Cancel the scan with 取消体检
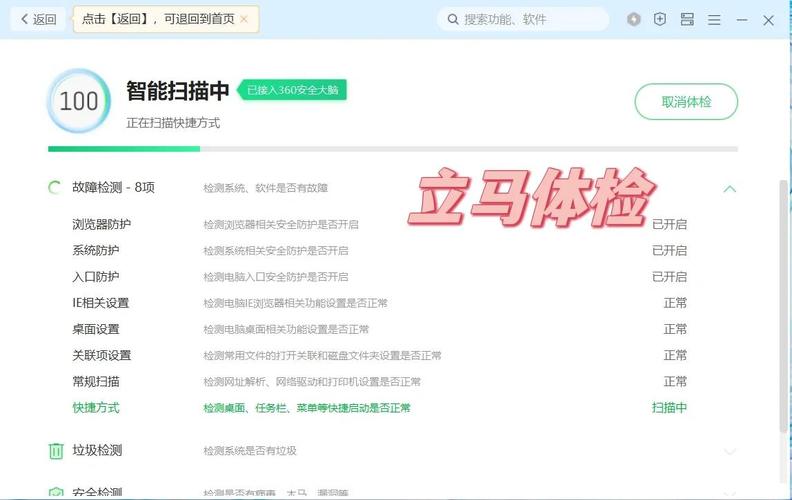The height and width of the screenshot is (500, 792). pos(686,102)
